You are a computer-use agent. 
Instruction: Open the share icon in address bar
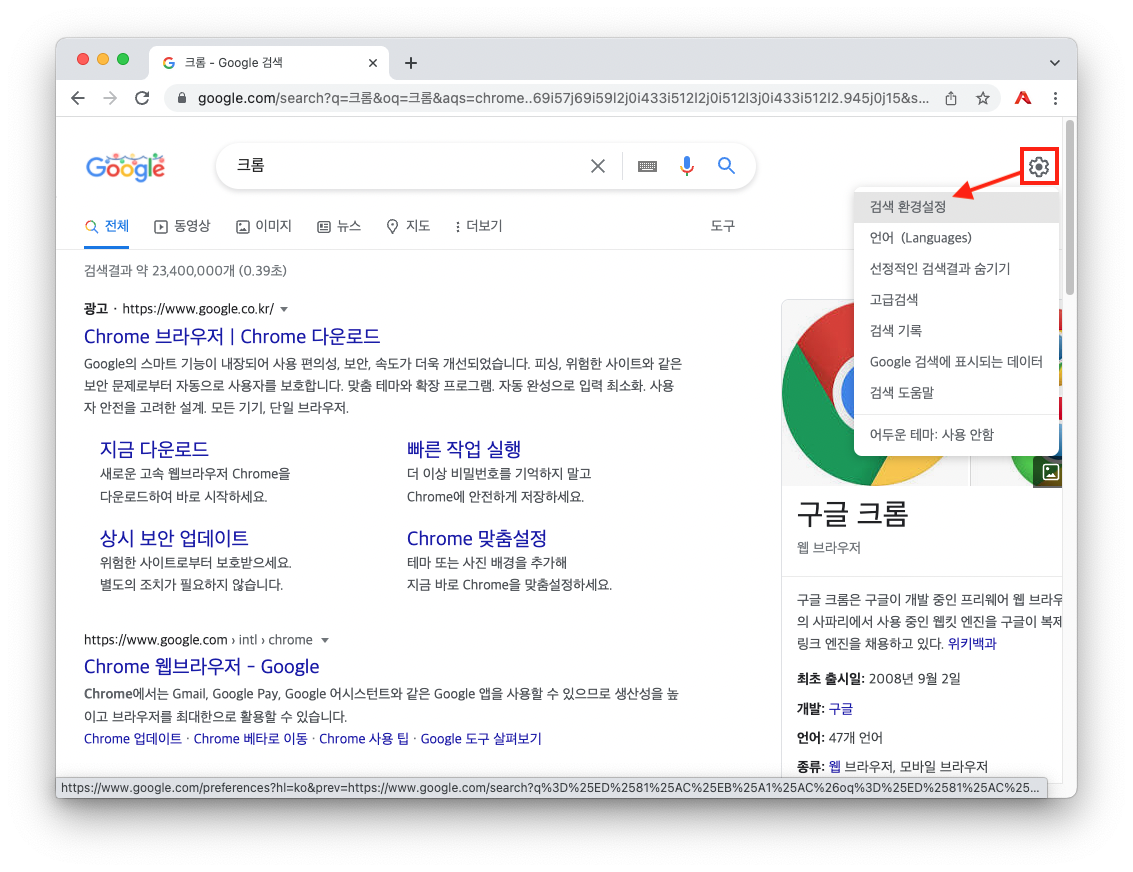[951, 98]
